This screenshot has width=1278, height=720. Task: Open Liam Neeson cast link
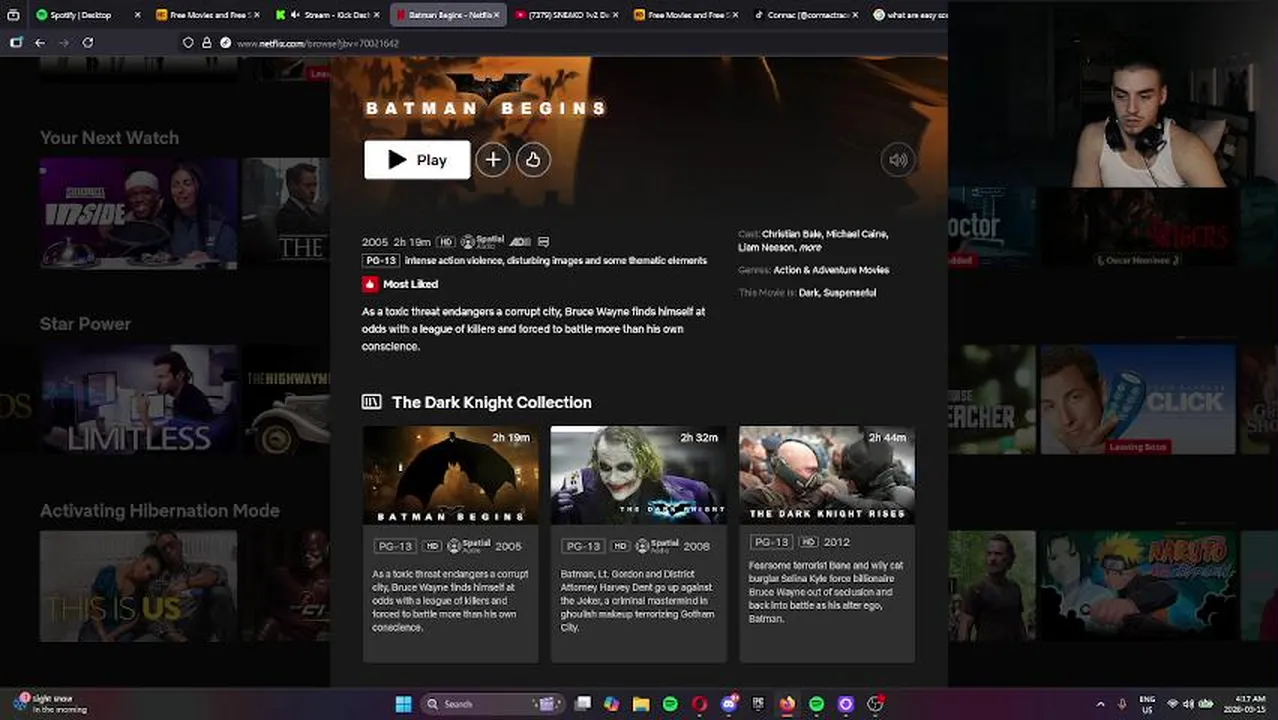766,247
